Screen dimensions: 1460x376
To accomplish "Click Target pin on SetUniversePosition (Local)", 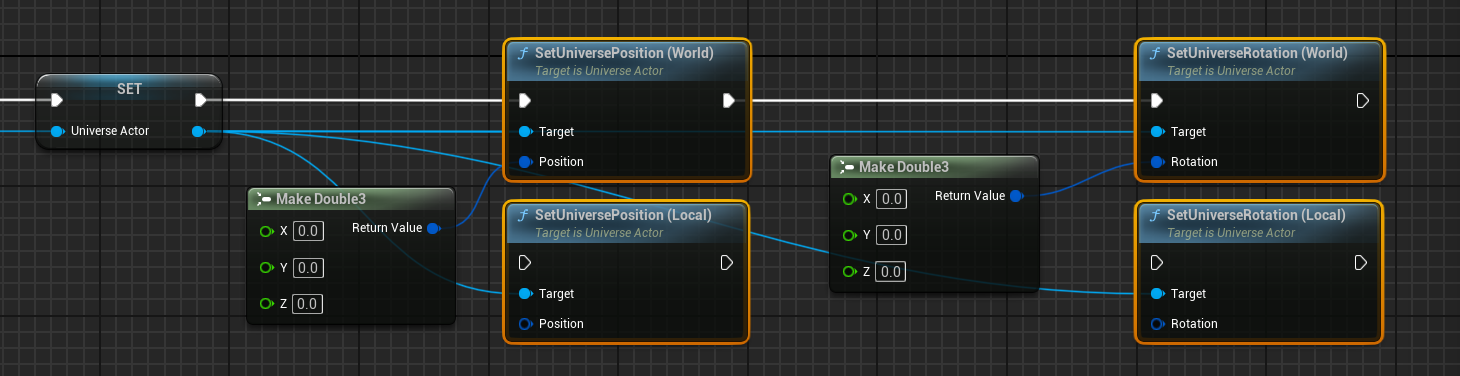I will 525,293.
